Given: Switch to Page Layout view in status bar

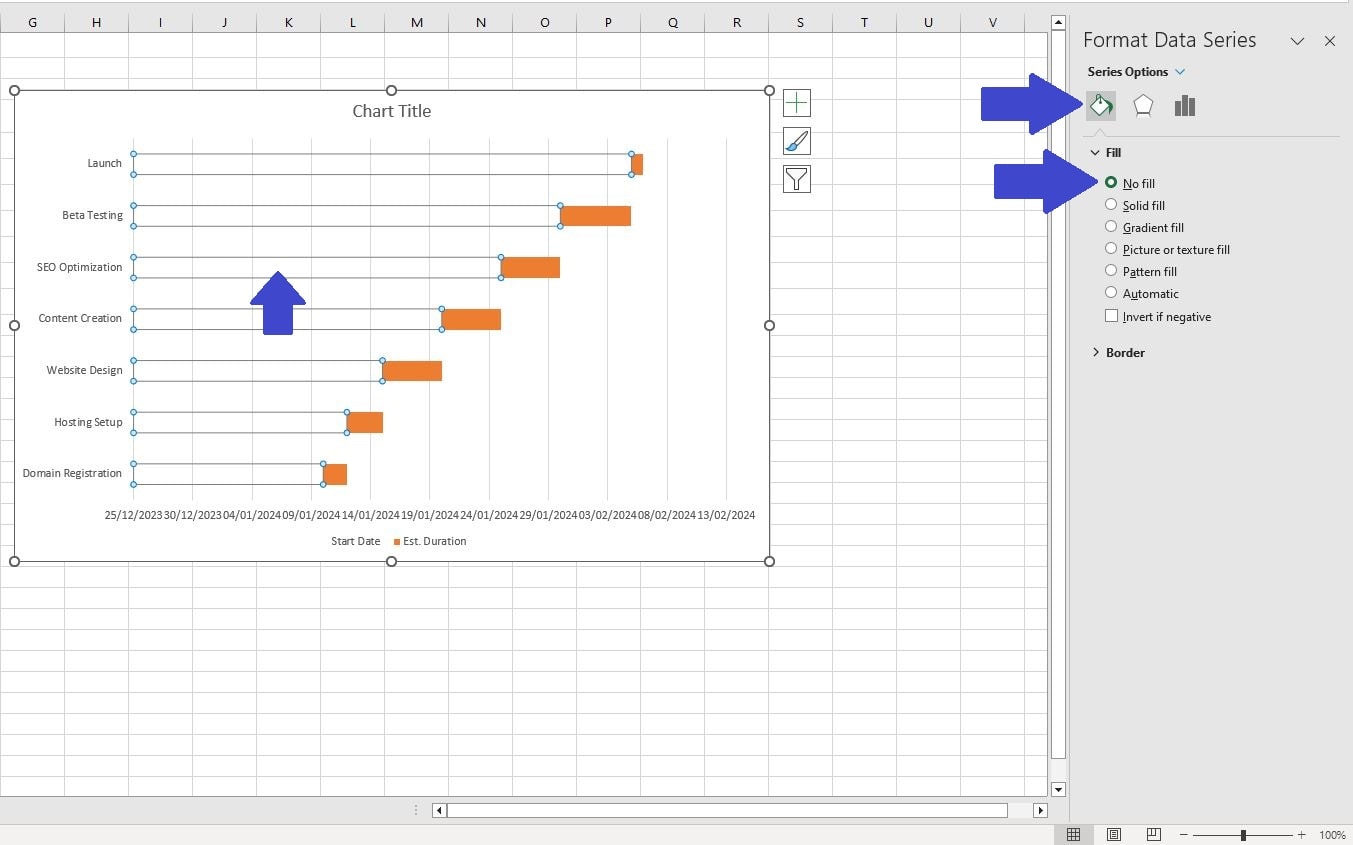Looking at the screenshot, I should coord(1113,834).
